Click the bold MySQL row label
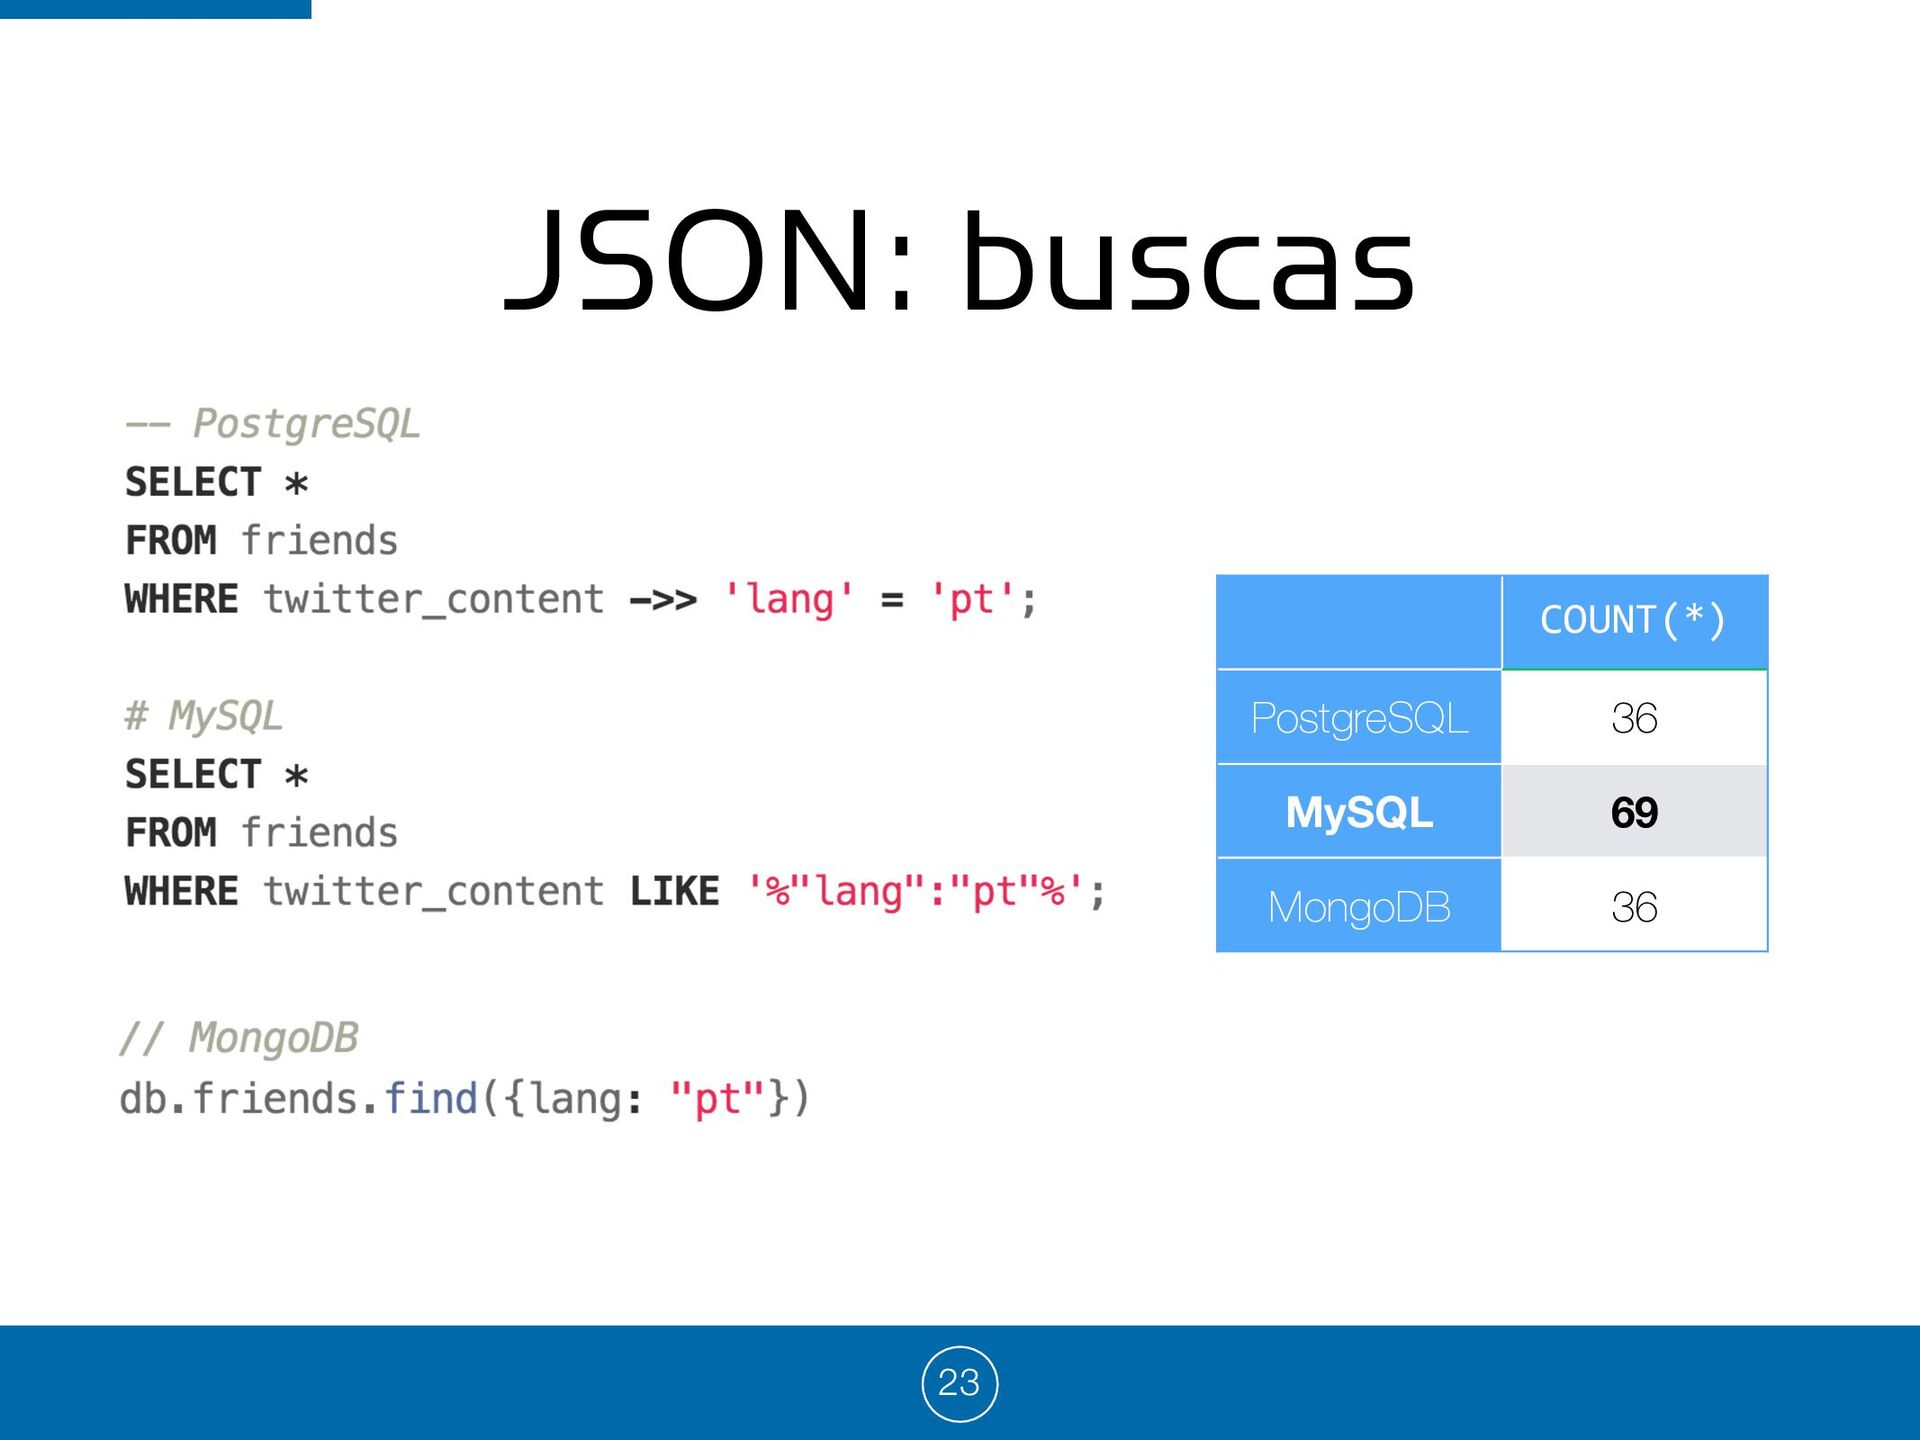The image size is (1920, 1440). (x=1359, y=812)
